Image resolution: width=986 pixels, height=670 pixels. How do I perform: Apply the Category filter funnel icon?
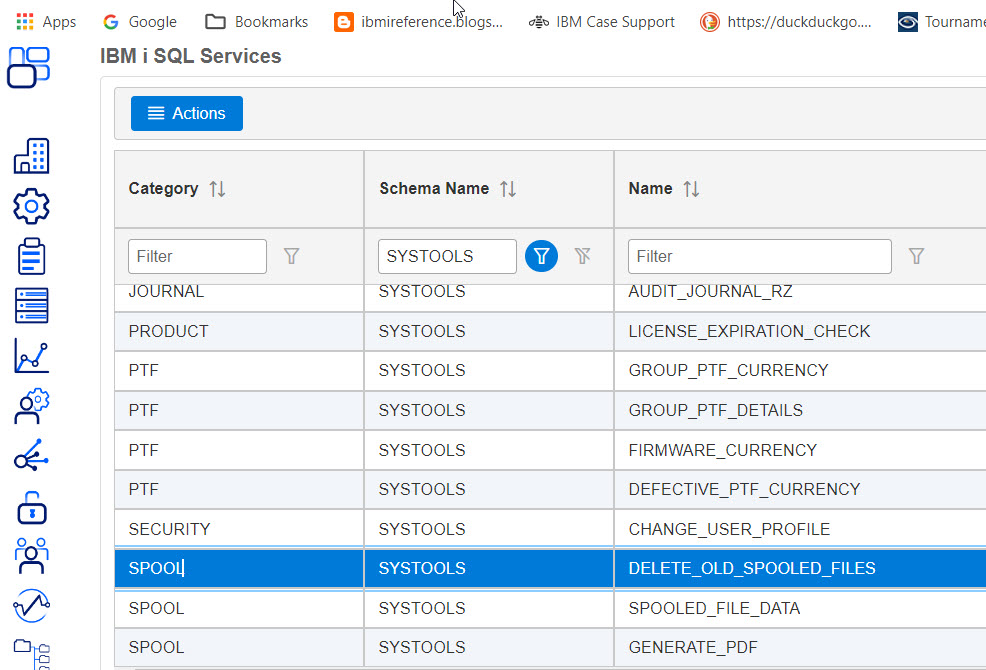(x=291, y=256)
